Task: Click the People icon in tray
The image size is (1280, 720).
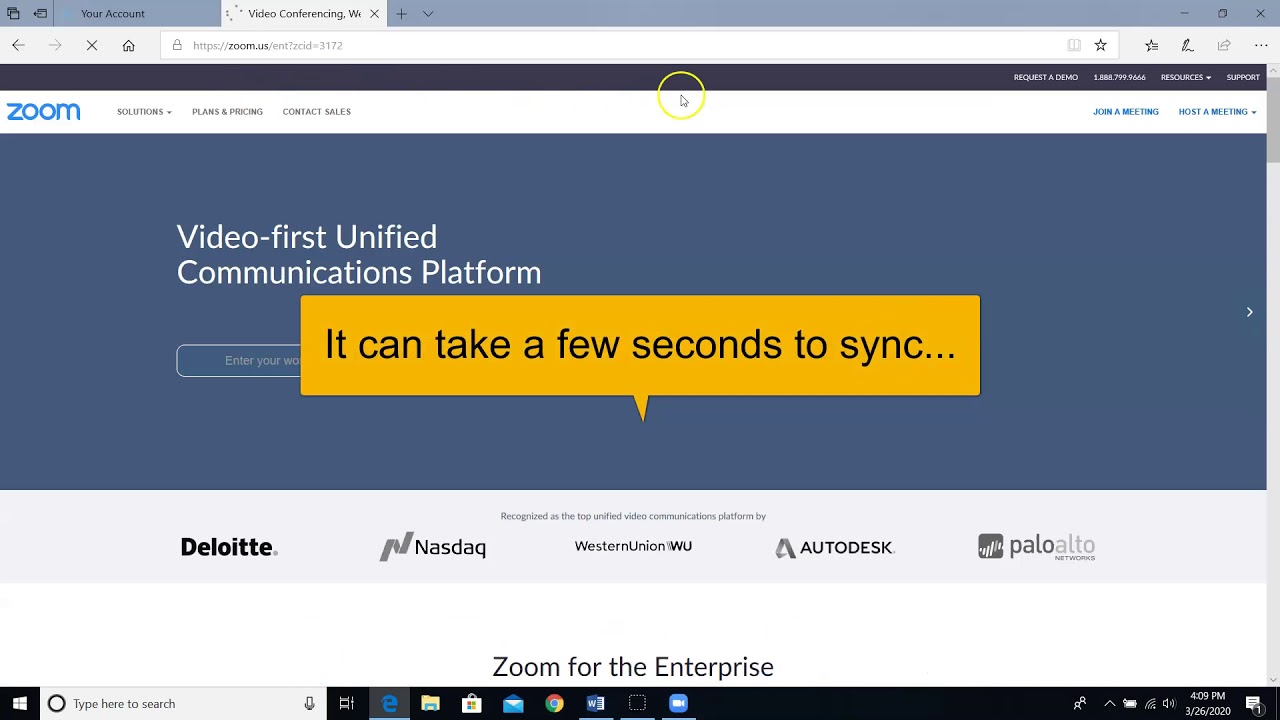Action: pyautogui.click(x=1080, y=704)
